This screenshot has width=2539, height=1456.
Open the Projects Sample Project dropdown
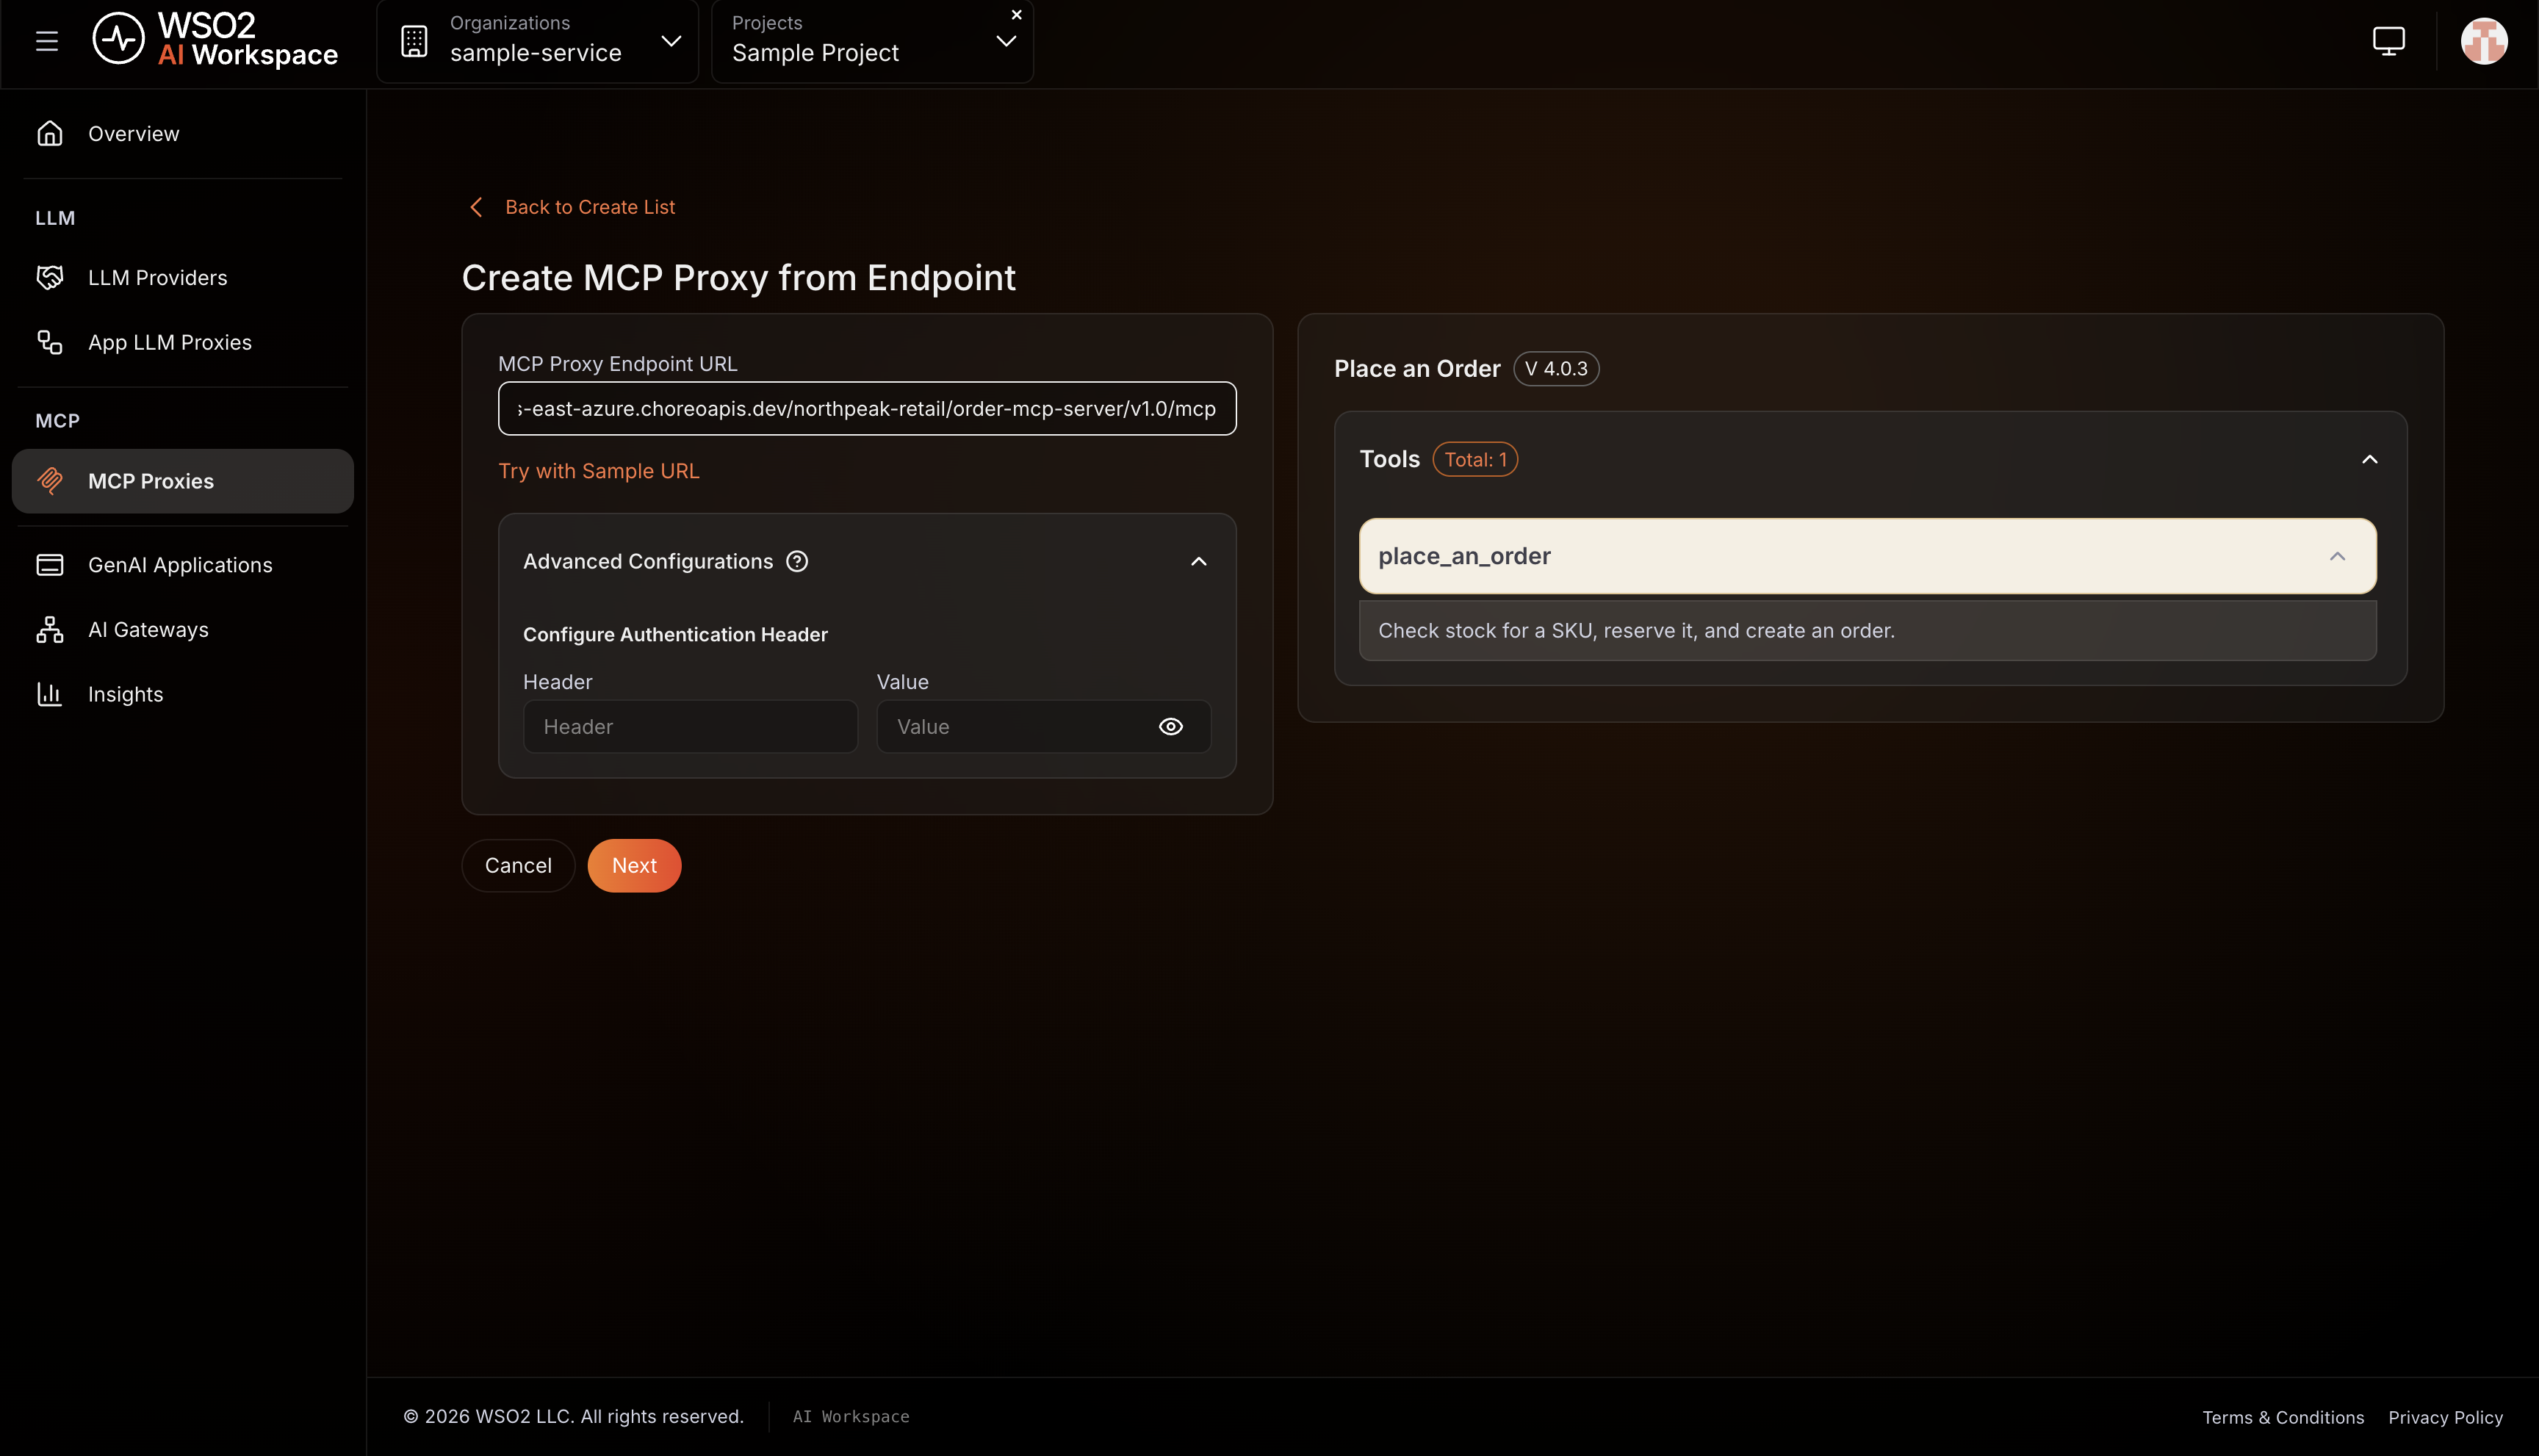(872, 41)
